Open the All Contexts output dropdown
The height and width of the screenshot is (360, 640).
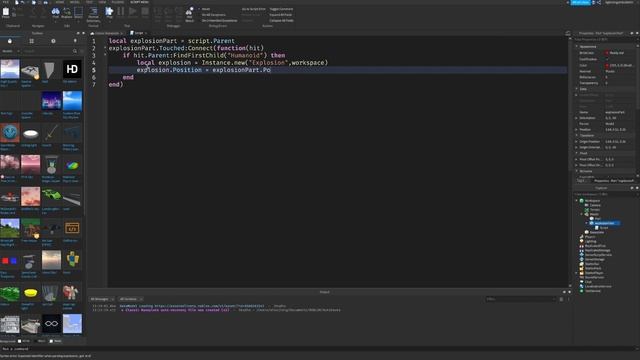131,299
